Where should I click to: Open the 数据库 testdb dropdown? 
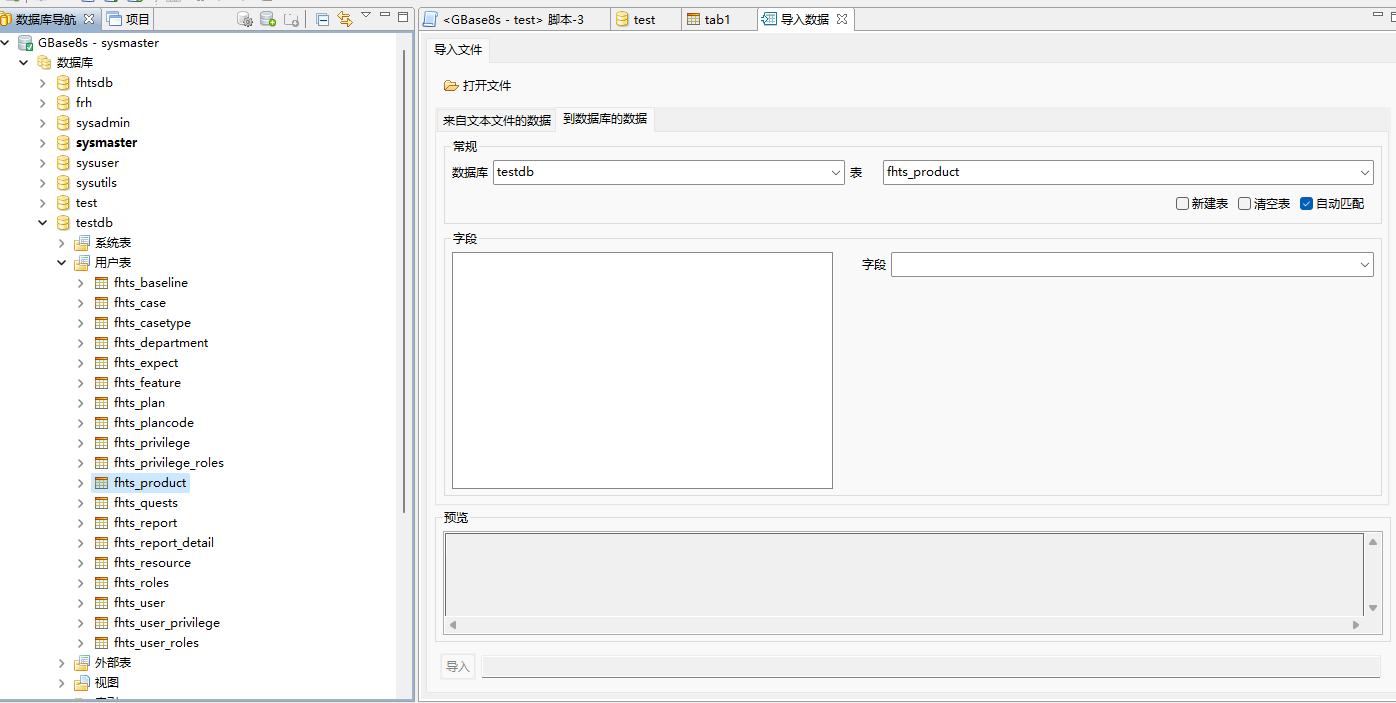coord(837,172)
